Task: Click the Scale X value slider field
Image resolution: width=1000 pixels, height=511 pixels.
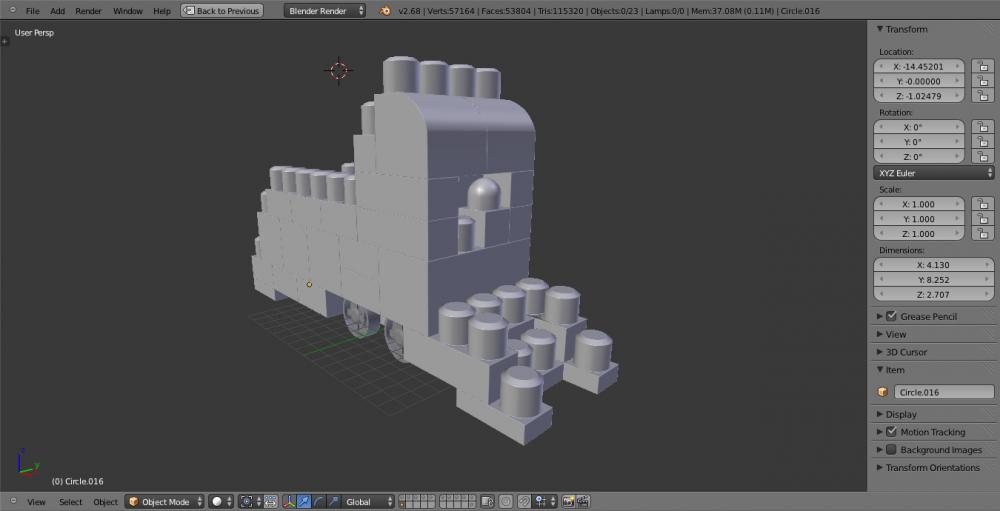Action: 919,204
